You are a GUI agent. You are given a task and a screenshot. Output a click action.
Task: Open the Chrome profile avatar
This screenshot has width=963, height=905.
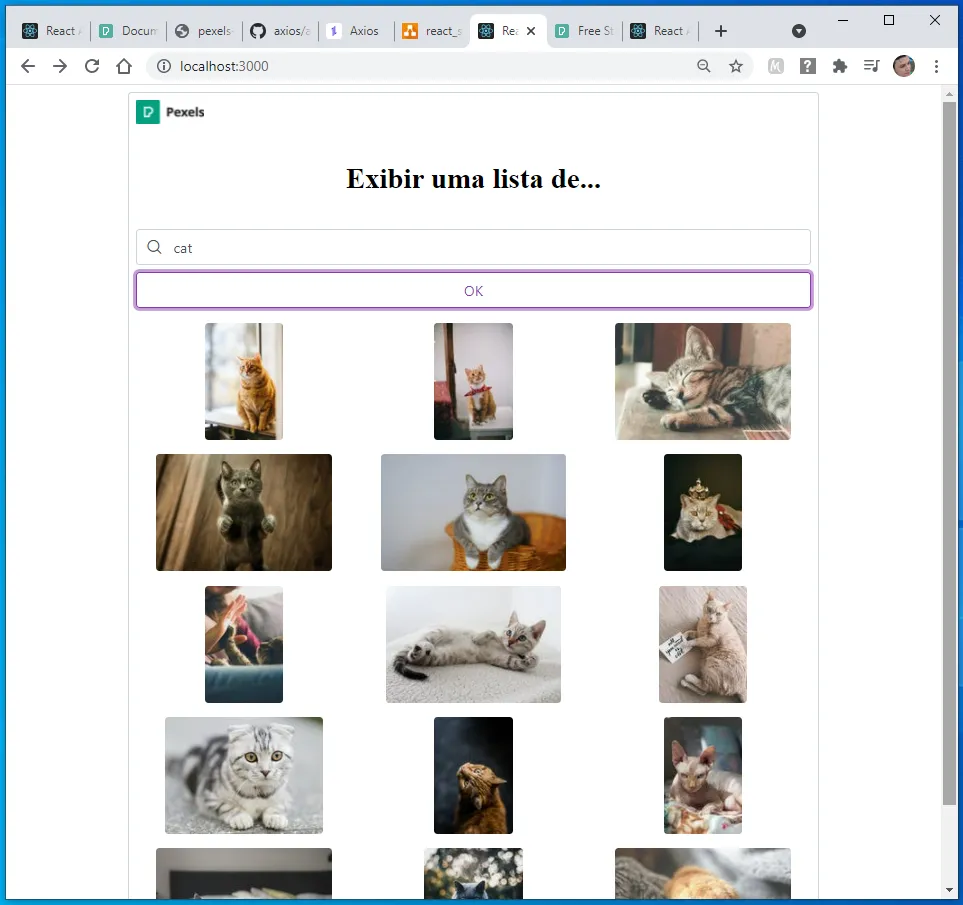(x=903, y=66)
